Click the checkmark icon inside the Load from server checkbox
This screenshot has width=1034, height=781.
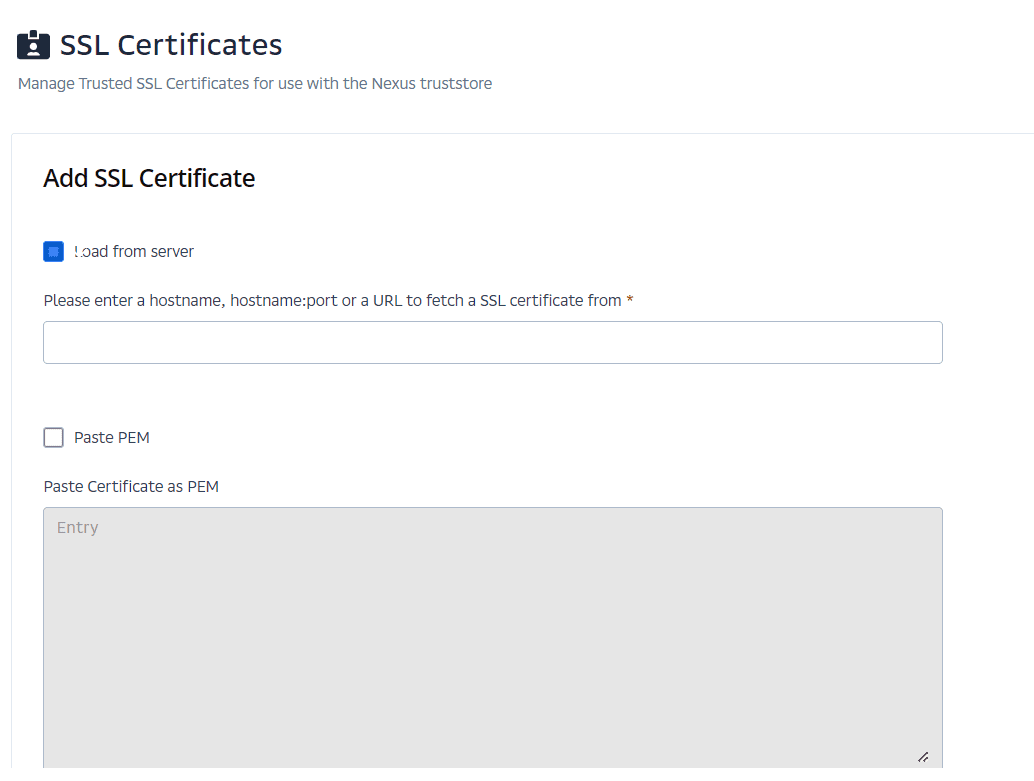click(x=53, y=251)
